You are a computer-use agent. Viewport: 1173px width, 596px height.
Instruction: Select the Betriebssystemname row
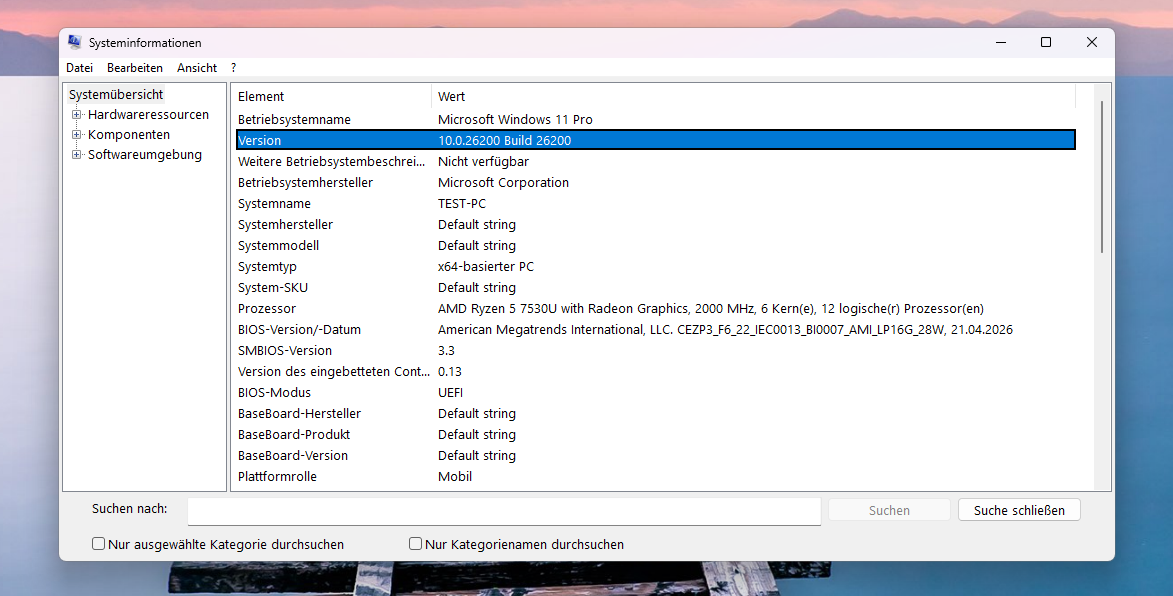[656, 120]
